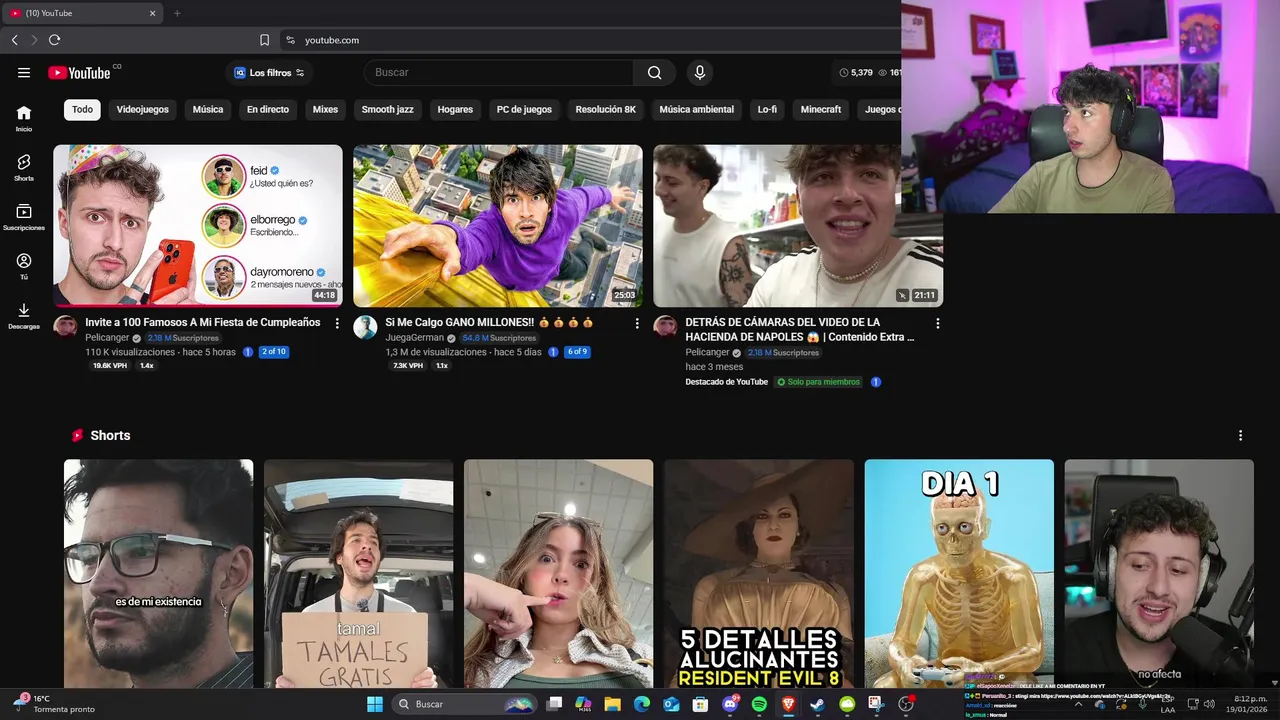Select the Videojuegos filter chip
Screen dimensions: 1280x720
click(143, 109)
